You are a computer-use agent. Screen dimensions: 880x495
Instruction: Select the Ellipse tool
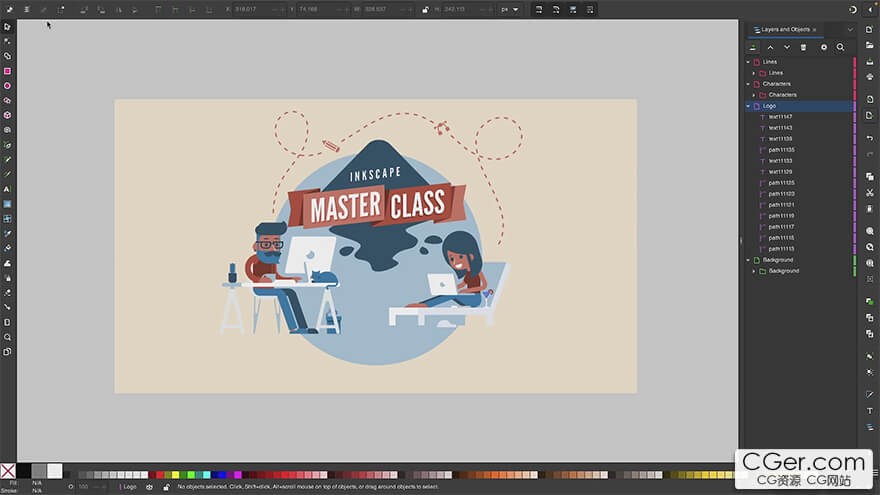click(7, 86)
